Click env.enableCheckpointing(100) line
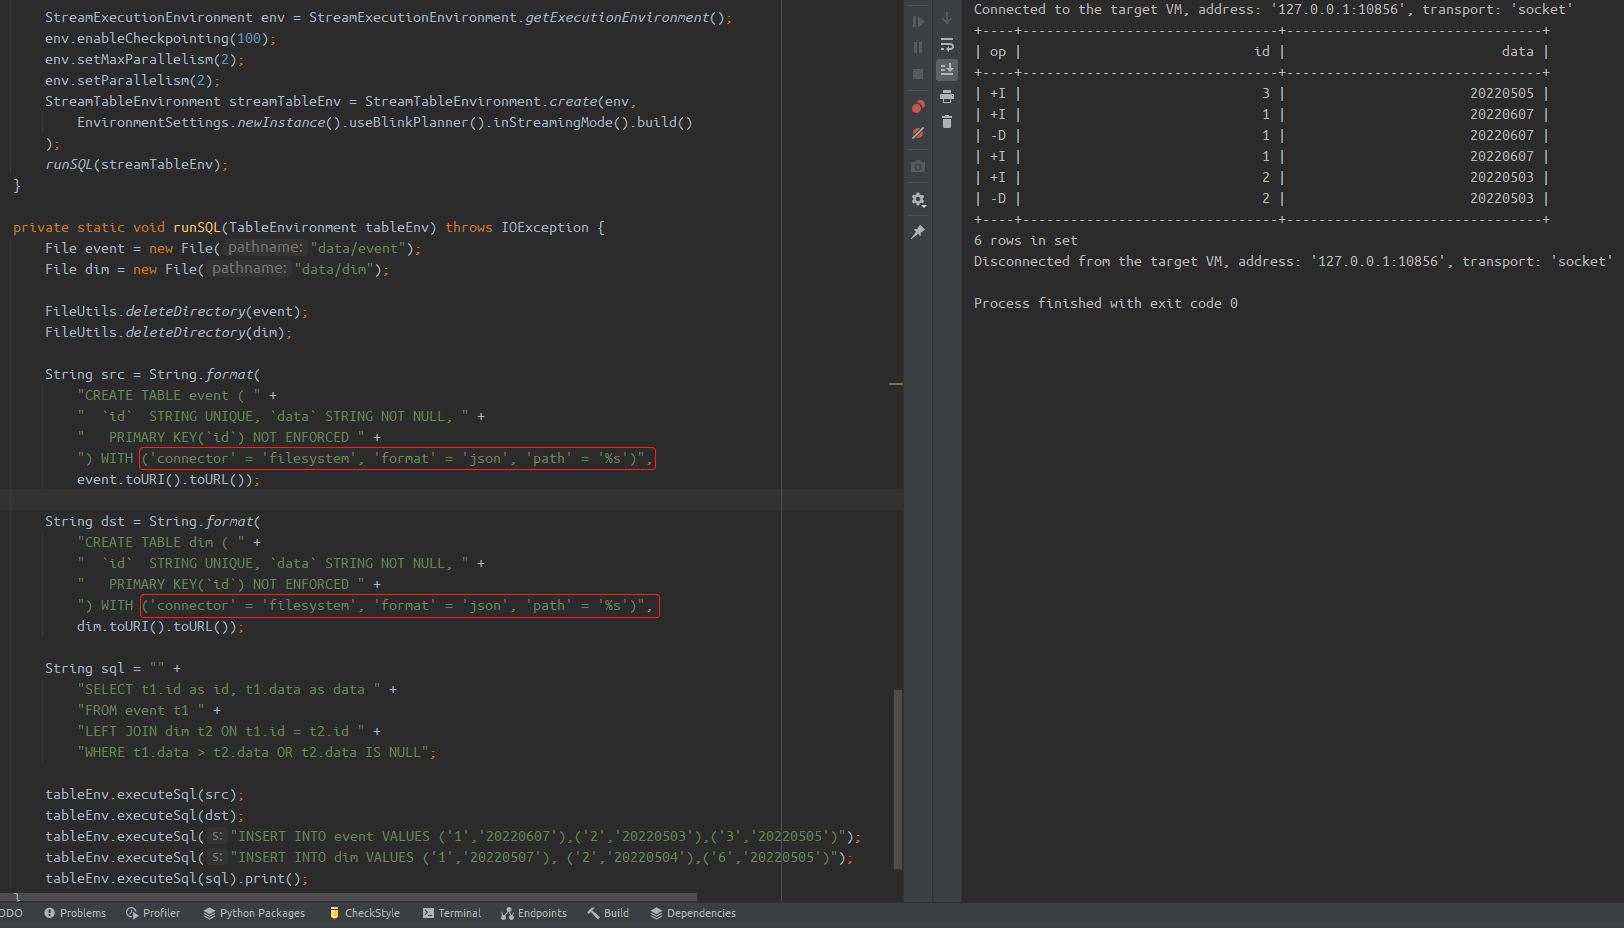This screenshot has width=1624, height=928. (x=160, y=39)
